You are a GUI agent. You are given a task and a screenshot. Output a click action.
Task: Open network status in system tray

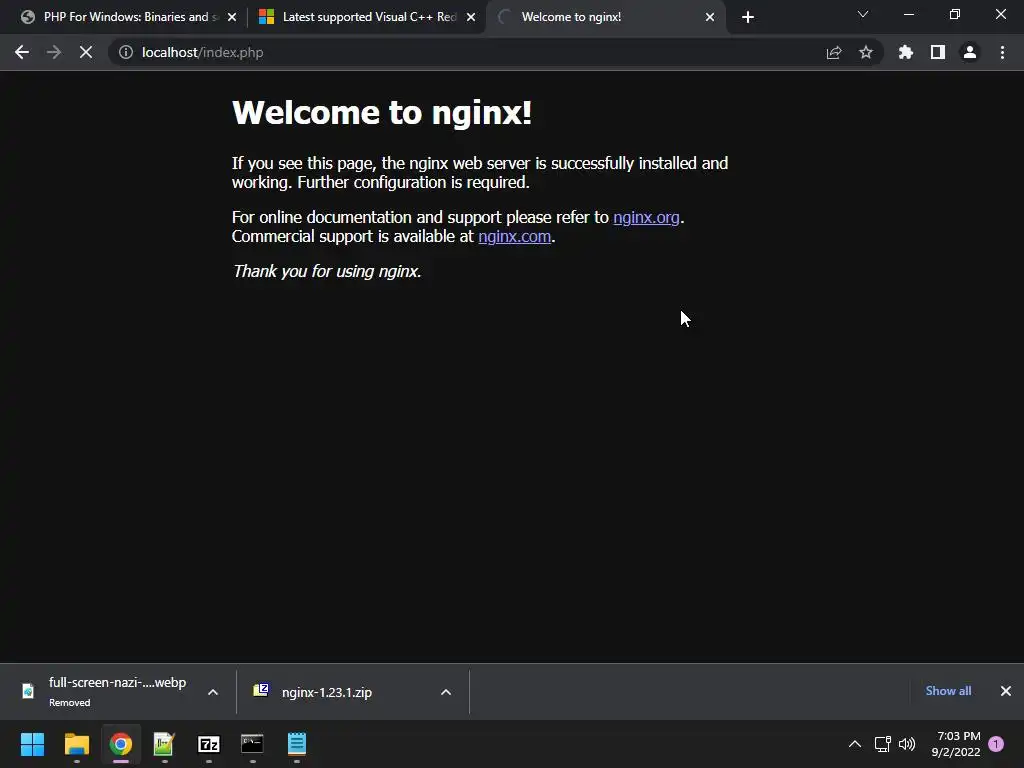(883, 744)
